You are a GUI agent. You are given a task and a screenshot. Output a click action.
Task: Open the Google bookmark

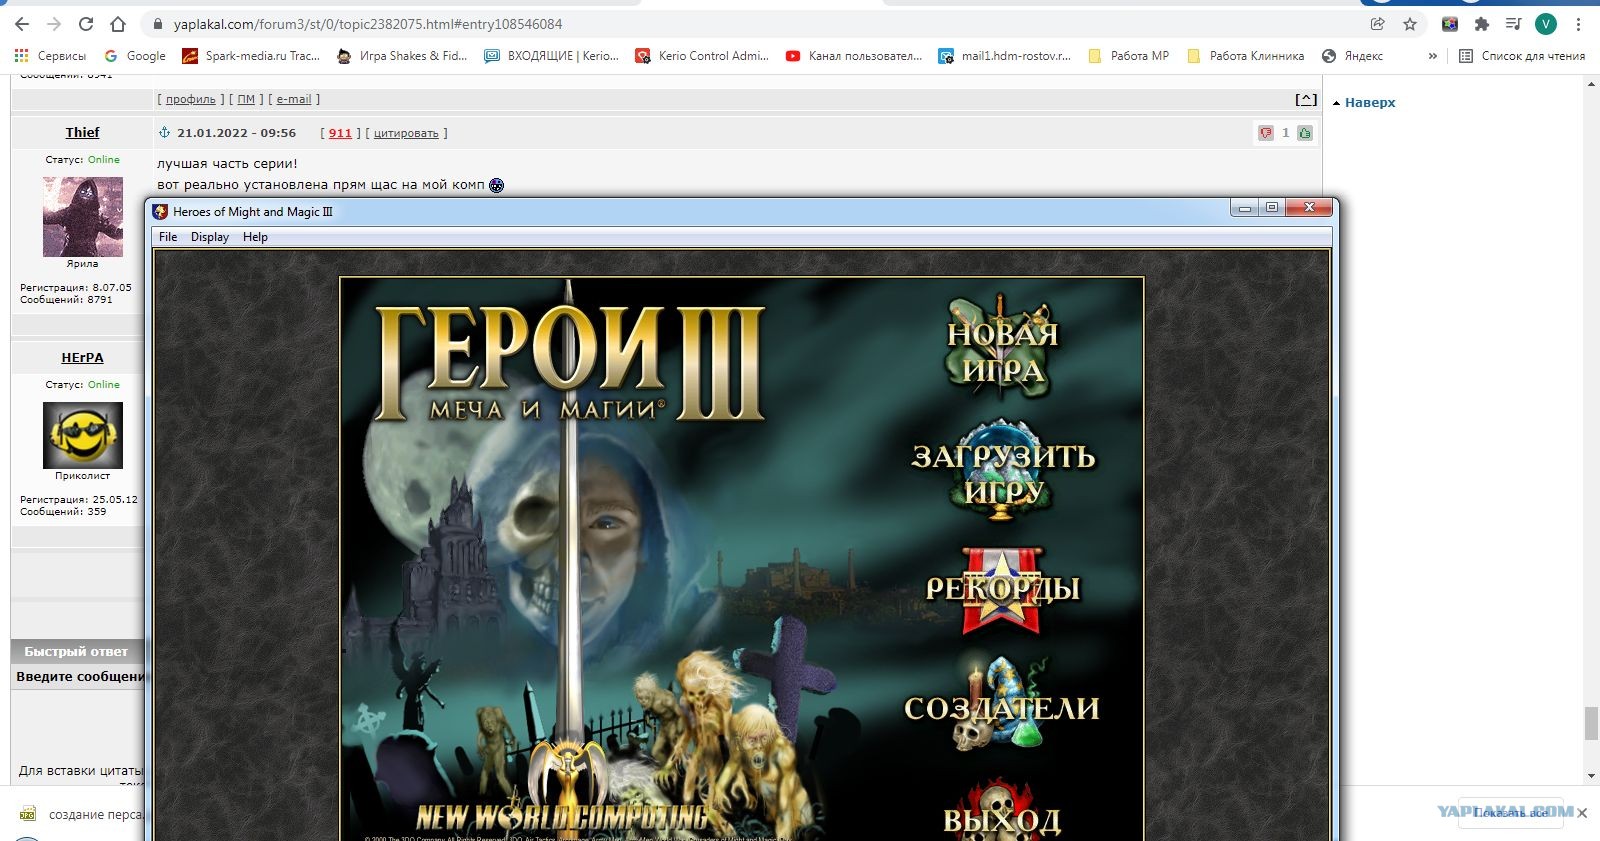(x=135, y=56)
